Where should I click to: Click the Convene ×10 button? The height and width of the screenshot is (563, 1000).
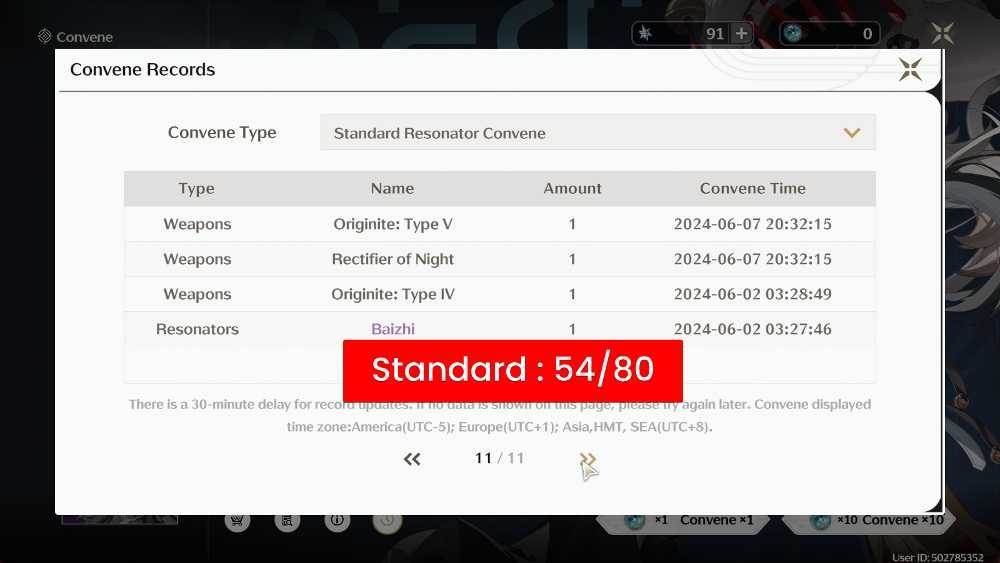[x=869, y=521]
